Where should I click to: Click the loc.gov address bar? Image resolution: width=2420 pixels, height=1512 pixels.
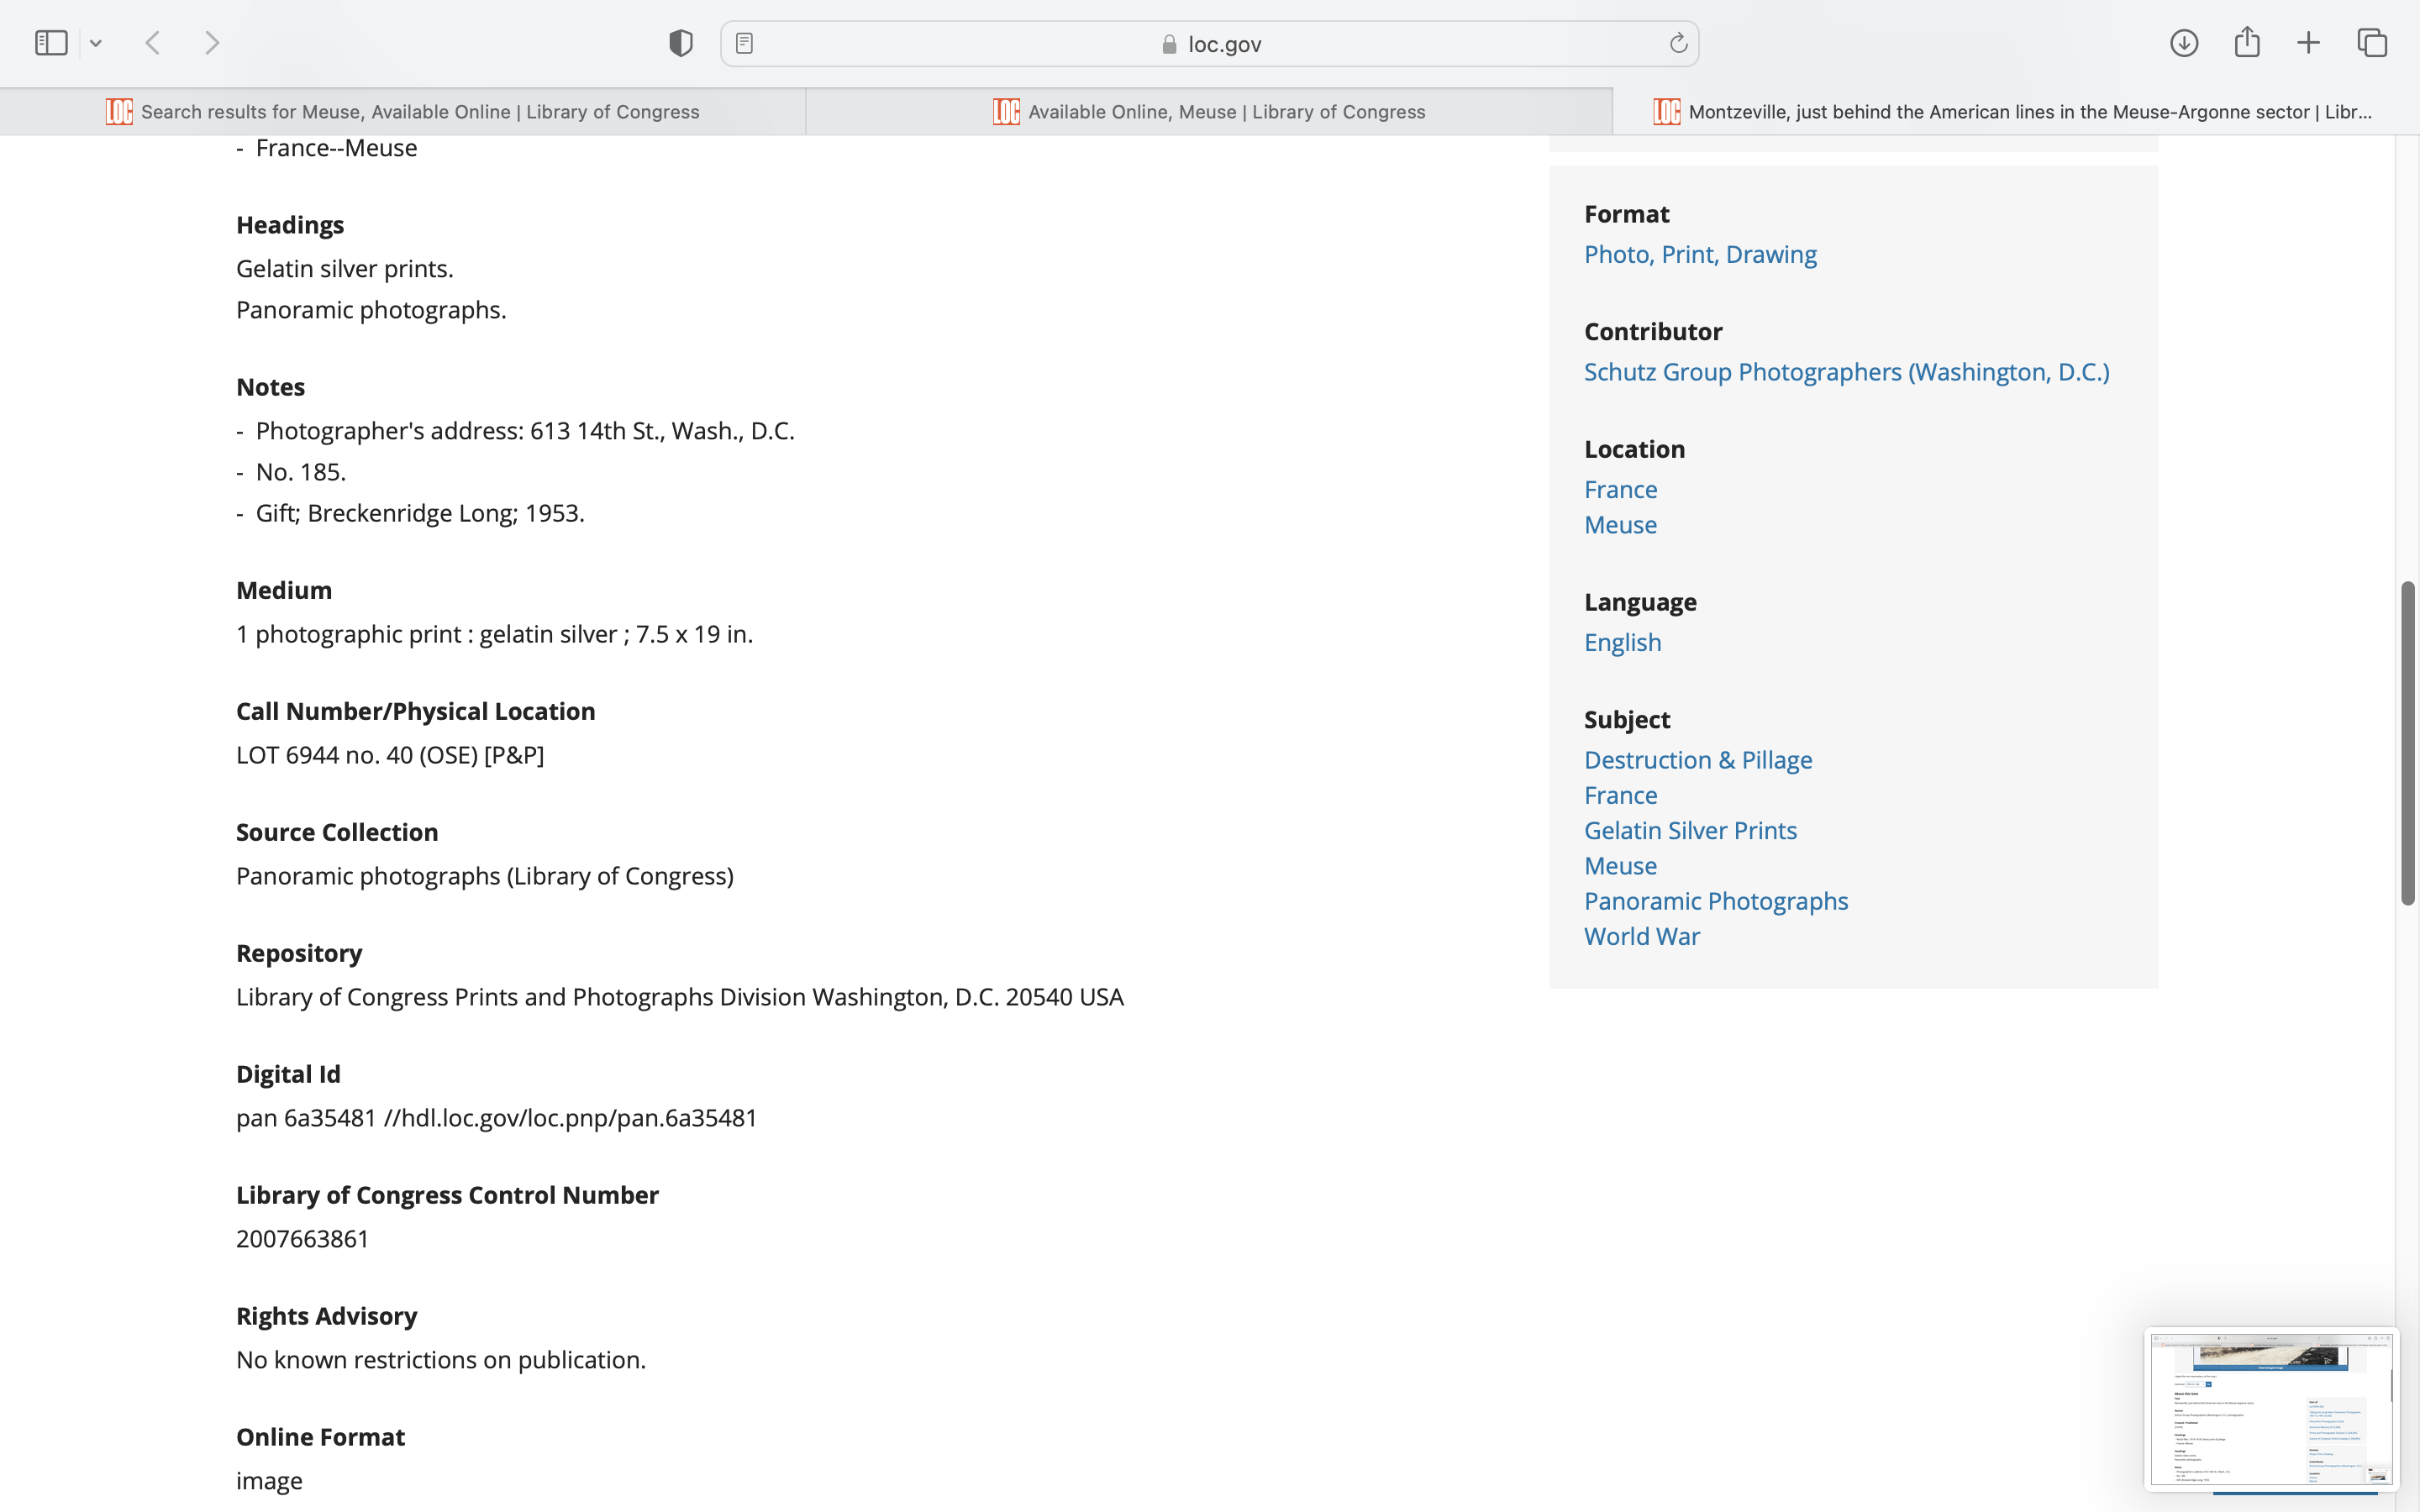(x=1210, y=44)
